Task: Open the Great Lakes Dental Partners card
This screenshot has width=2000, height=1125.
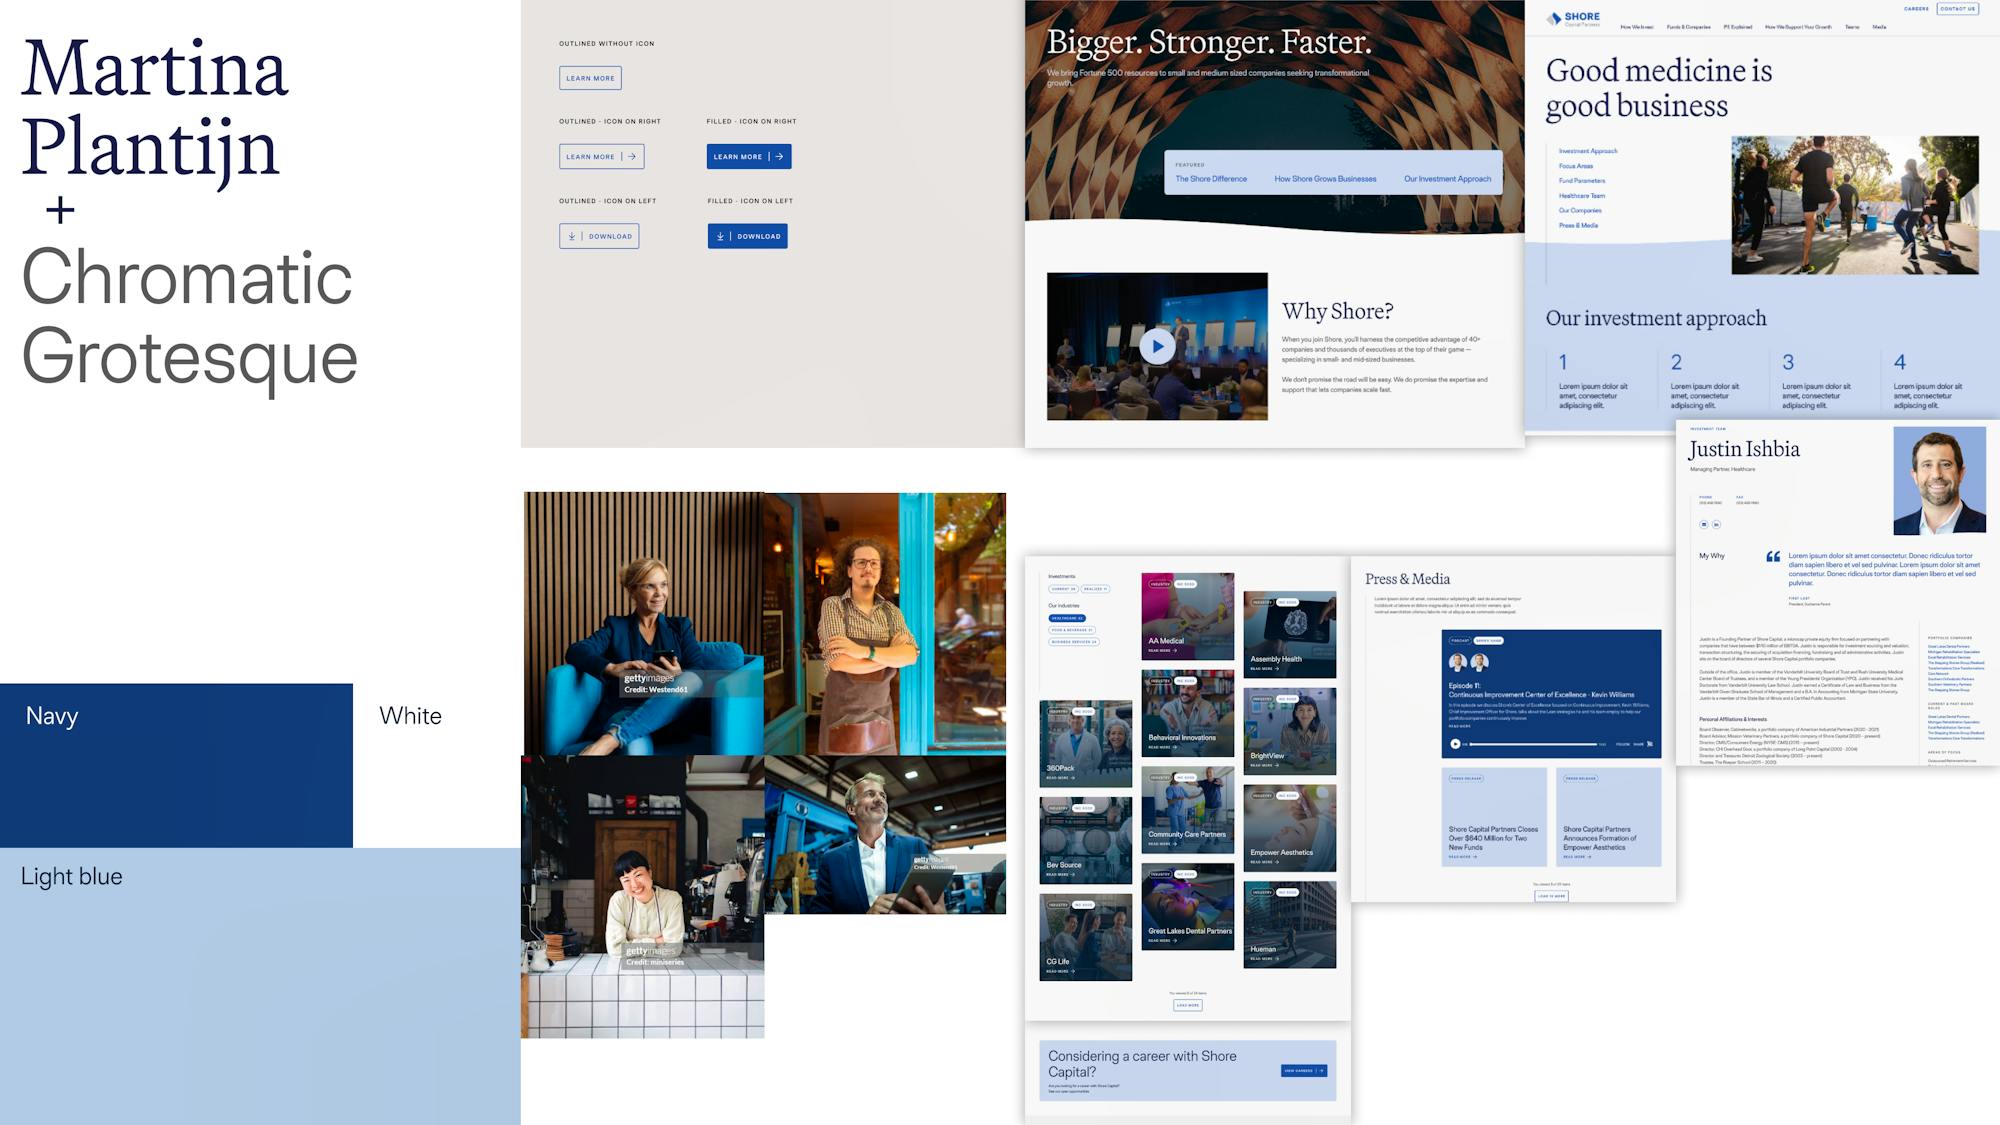Action: point(1188,907)
